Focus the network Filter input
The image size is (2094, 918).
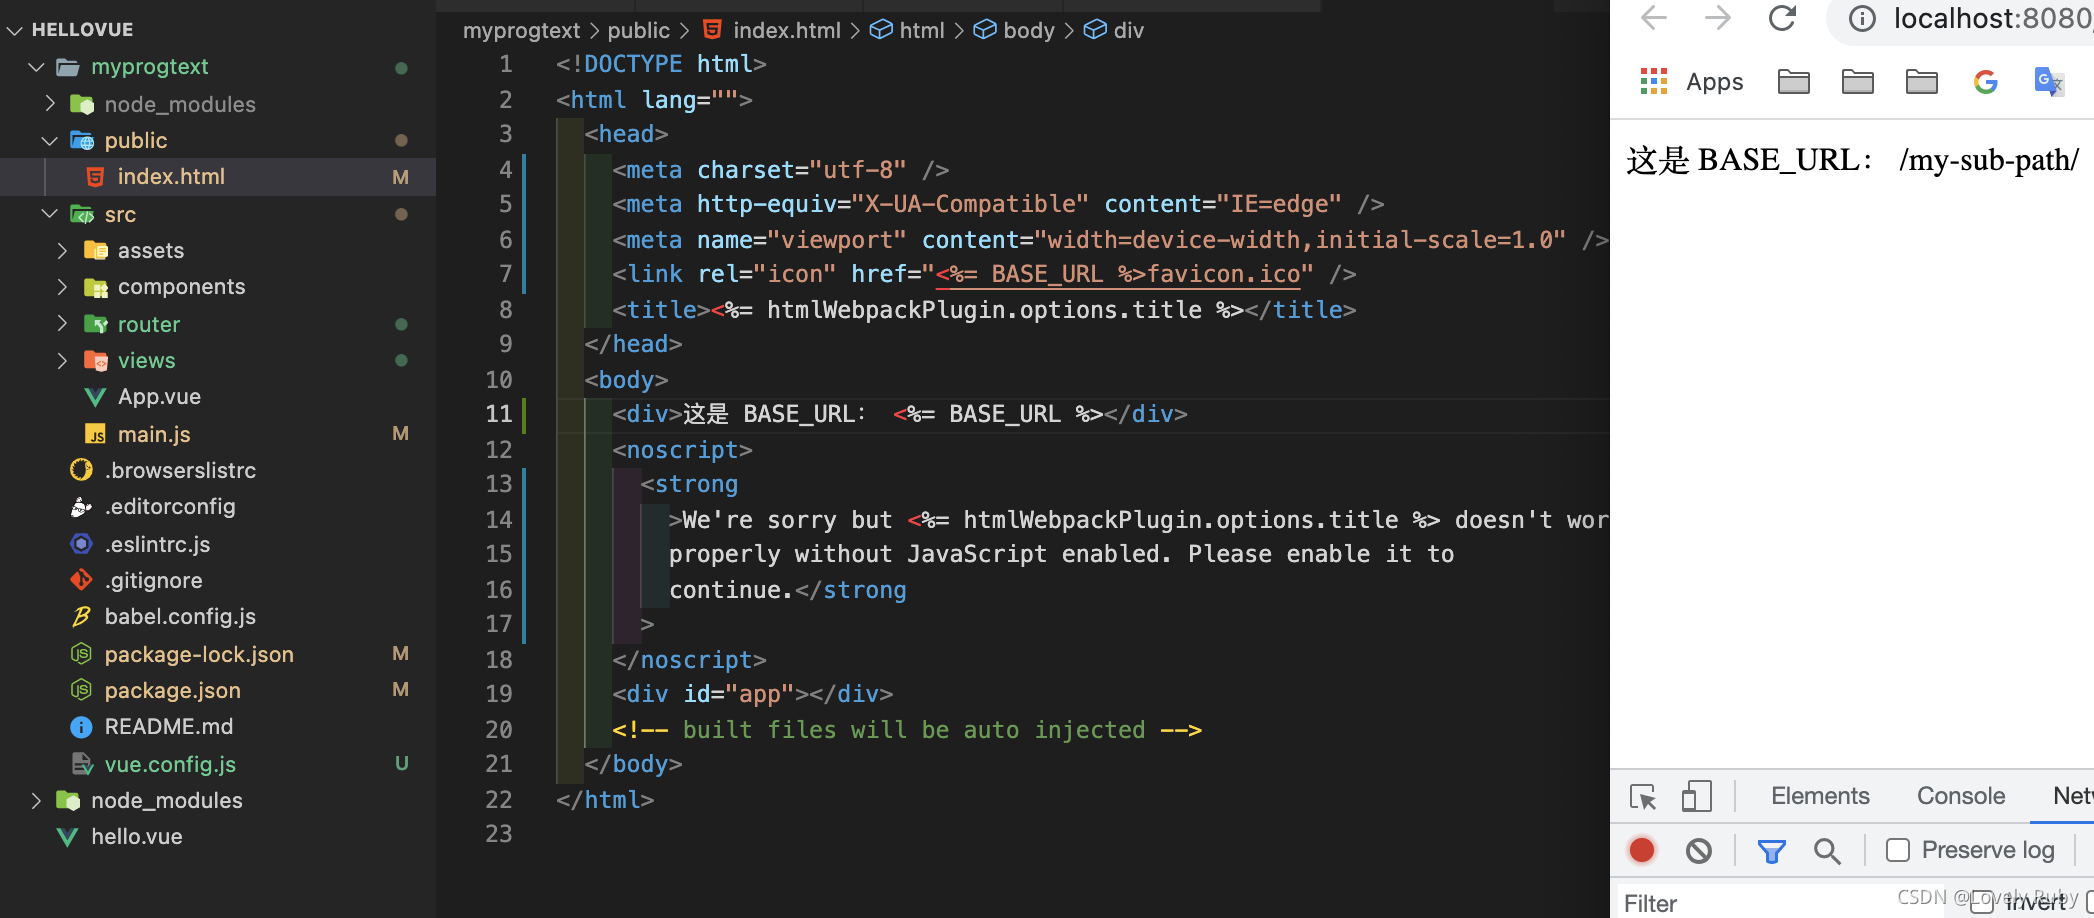1780,903
